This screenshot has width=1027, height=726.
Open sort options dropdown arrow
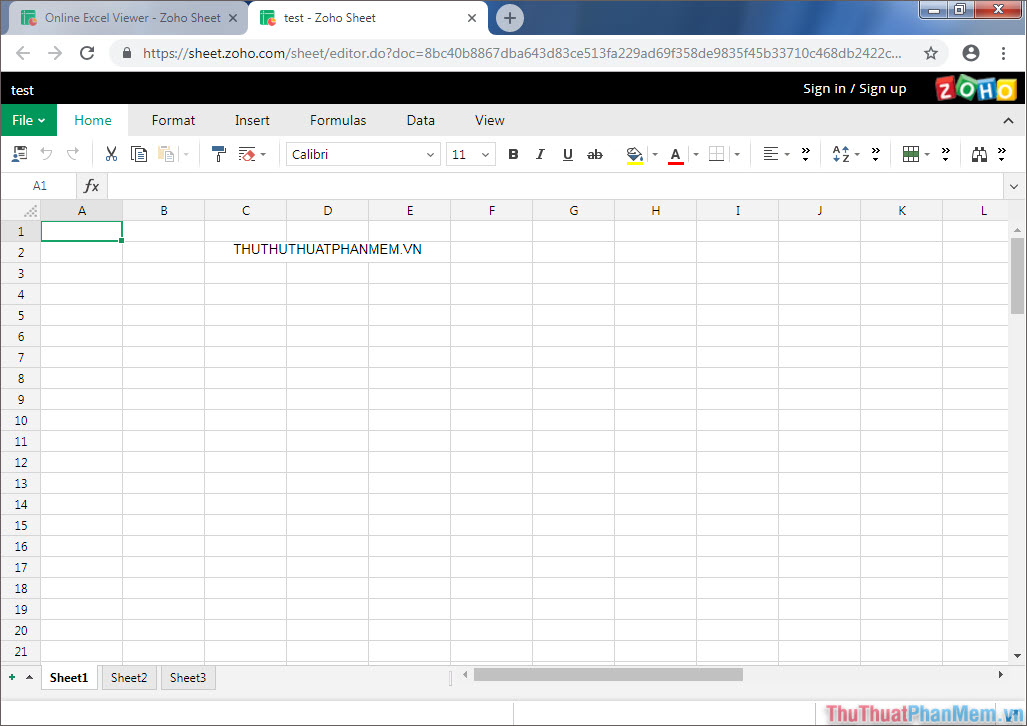click(857, 155)
